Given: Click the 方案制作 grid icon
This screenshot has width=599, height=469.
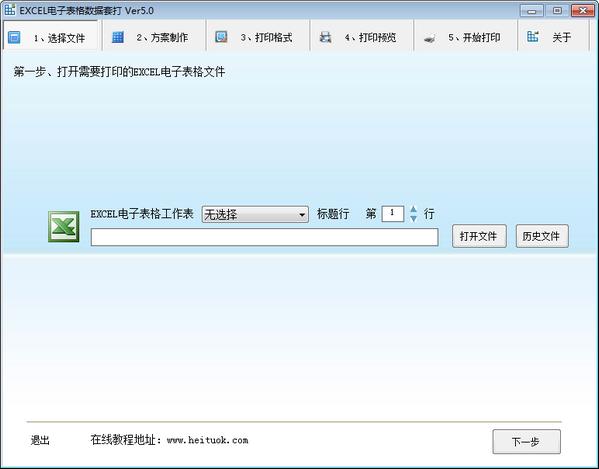Looking at the screenshot, I should (x=118, y=37).
